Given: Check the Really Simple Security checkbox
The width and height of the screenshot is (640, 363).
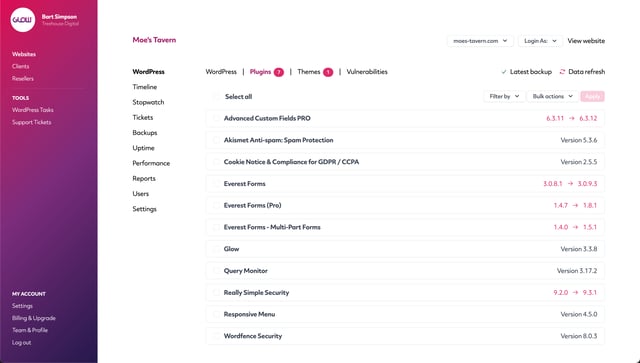Looking at the screenshot, I should pos(216,293).
